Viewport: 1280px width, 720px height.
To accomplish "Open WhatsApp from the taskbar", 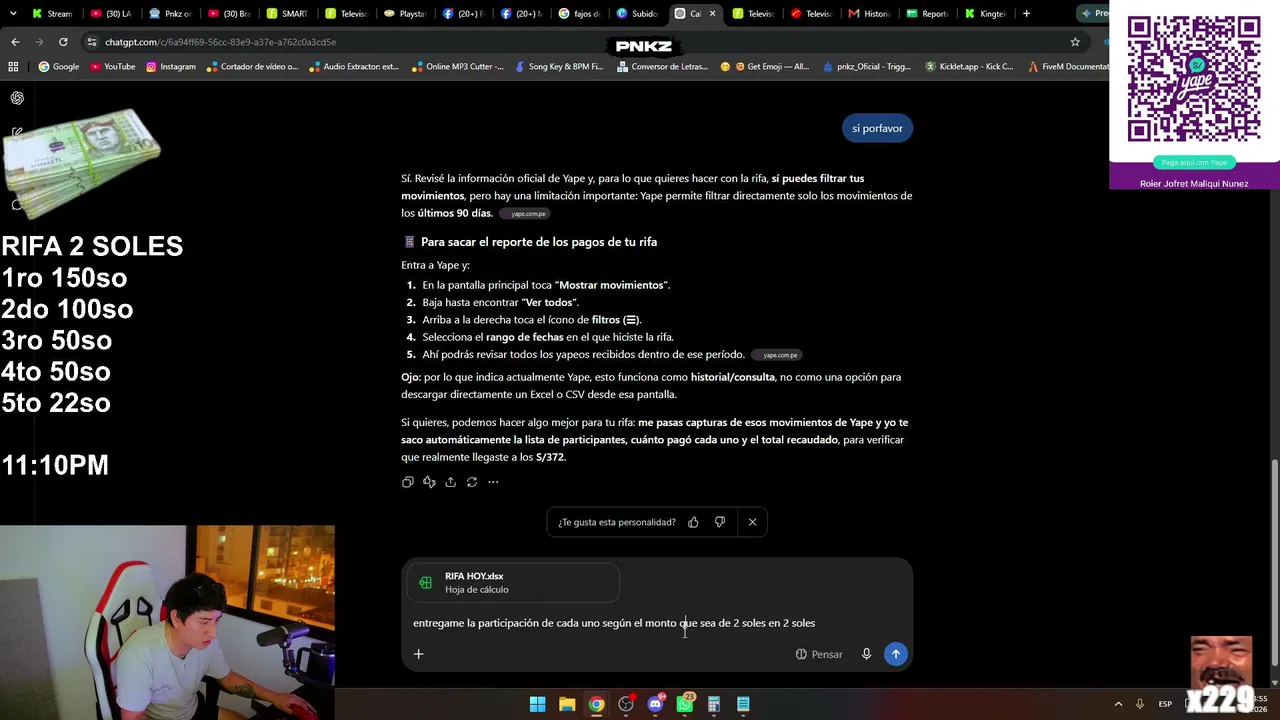I will tap(684, 704).
